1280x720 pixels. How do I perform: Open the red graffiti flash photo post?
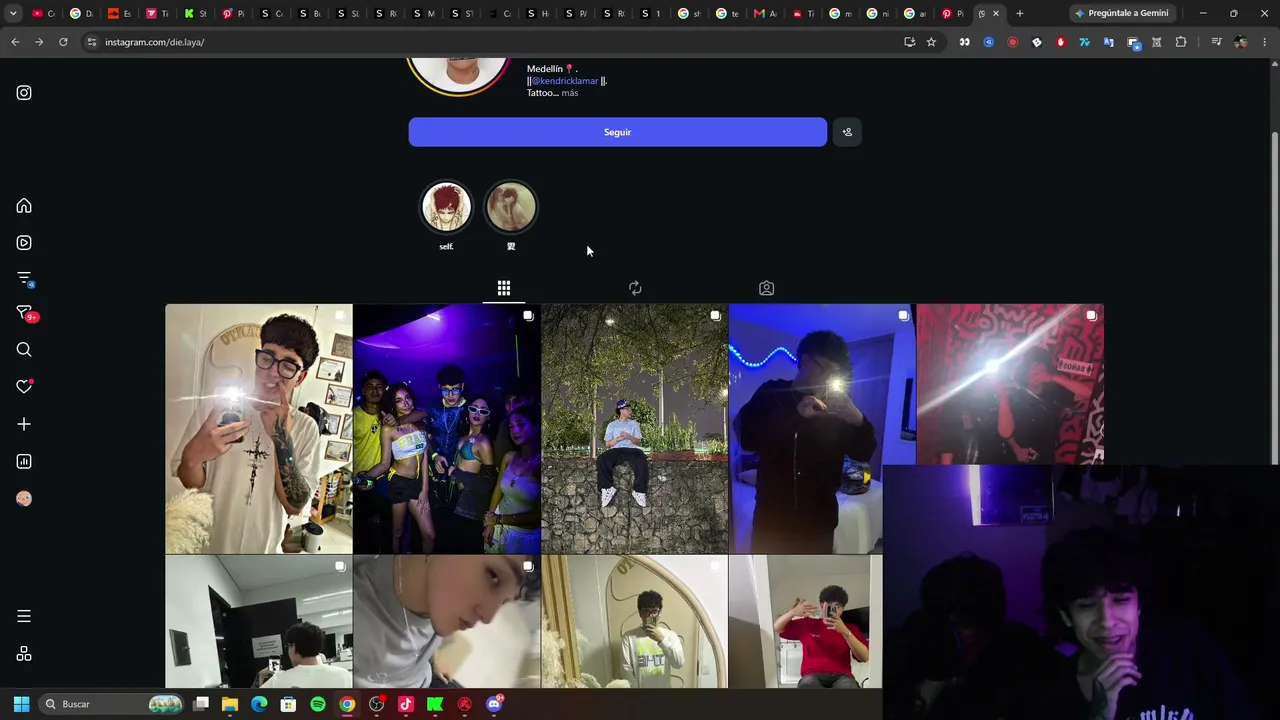(x=1010, y=384)
